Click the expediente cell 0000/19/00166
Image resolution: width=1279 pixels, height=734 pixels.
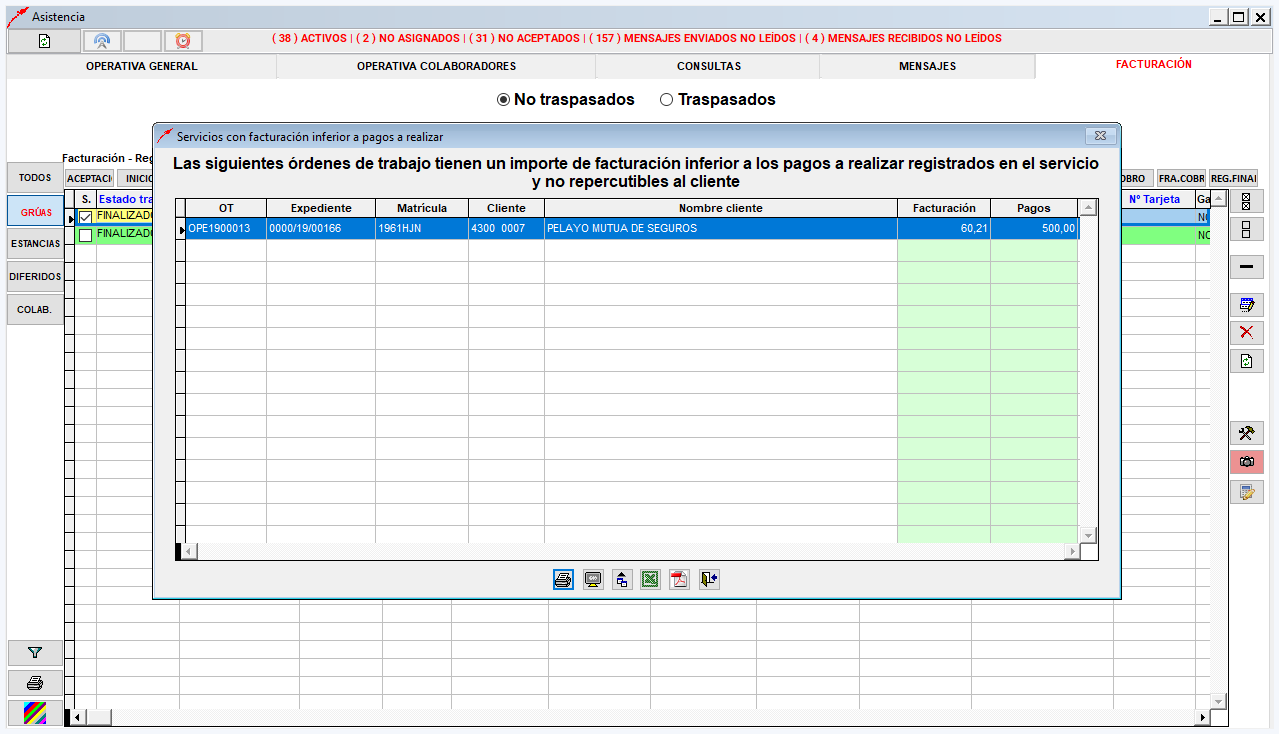click(x=321, y=229)
